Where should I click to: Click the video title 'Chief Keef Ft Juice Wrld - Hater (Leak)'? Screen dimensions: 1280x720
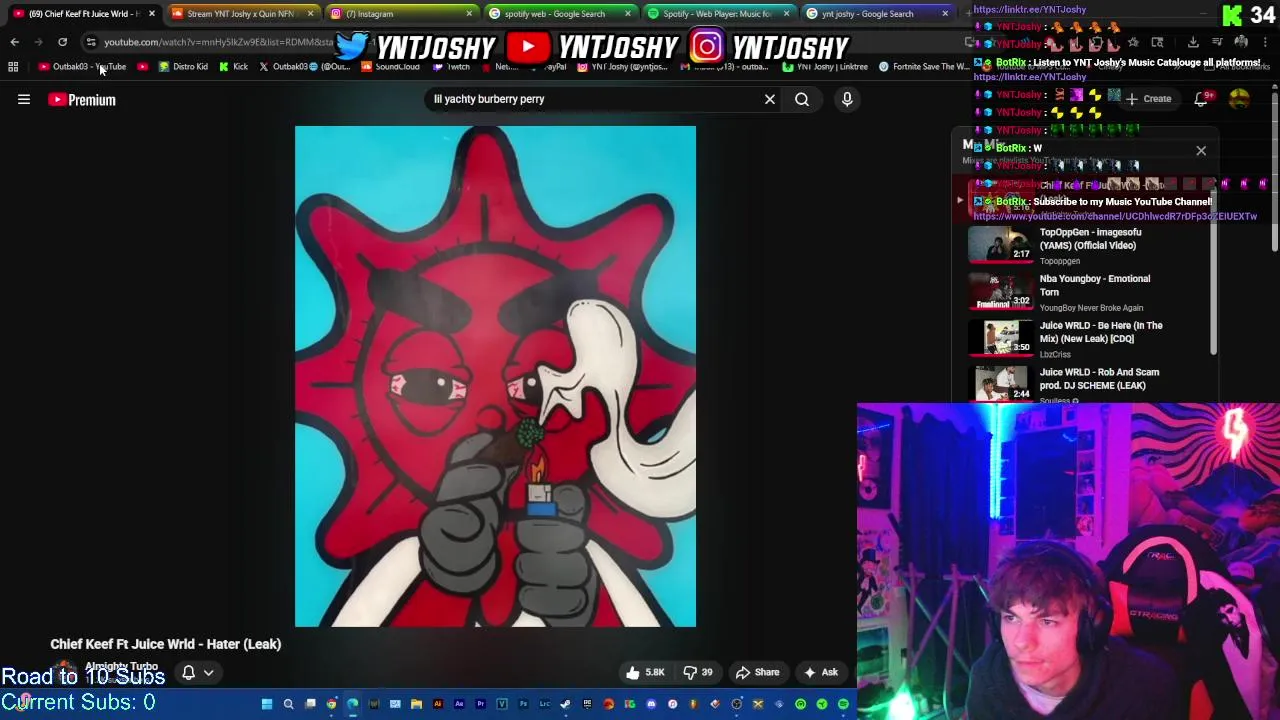(166, 644)
